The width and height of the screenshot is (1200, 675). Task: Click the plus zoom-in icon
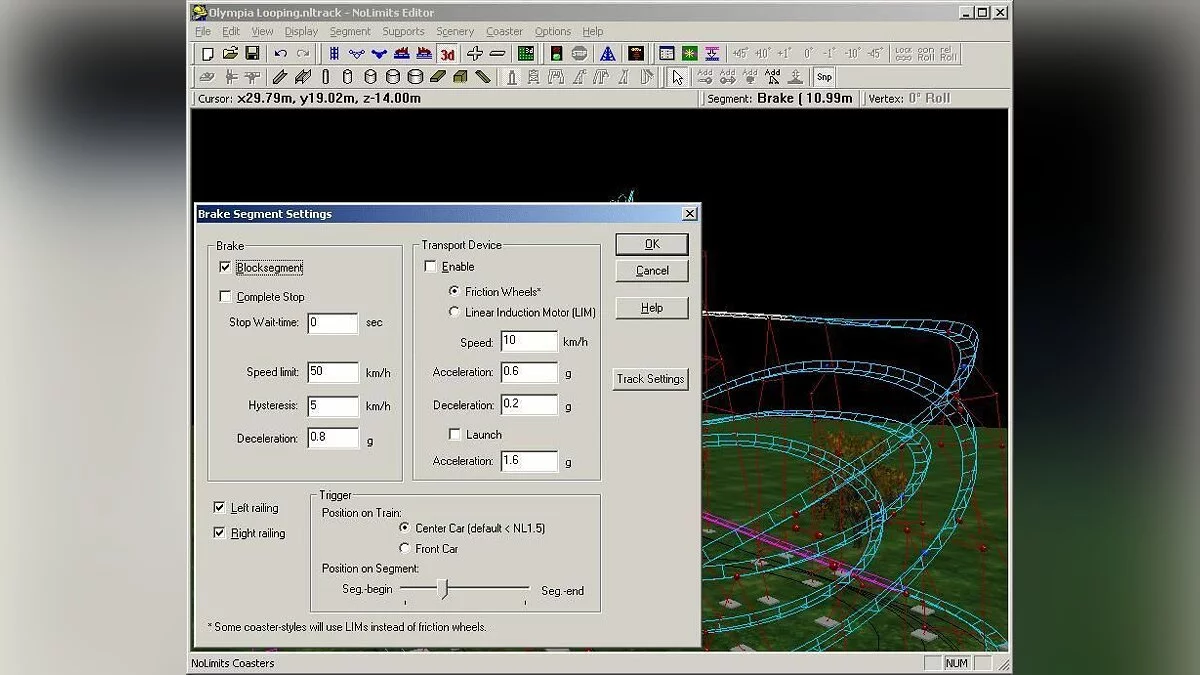click(475, 53)
